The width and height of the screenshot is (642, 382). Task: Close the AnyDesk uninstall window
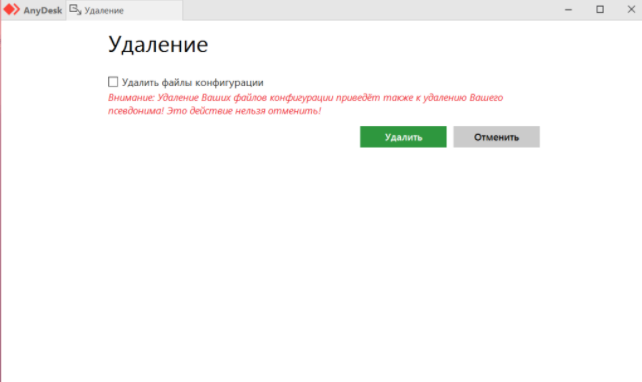point(631,9)
